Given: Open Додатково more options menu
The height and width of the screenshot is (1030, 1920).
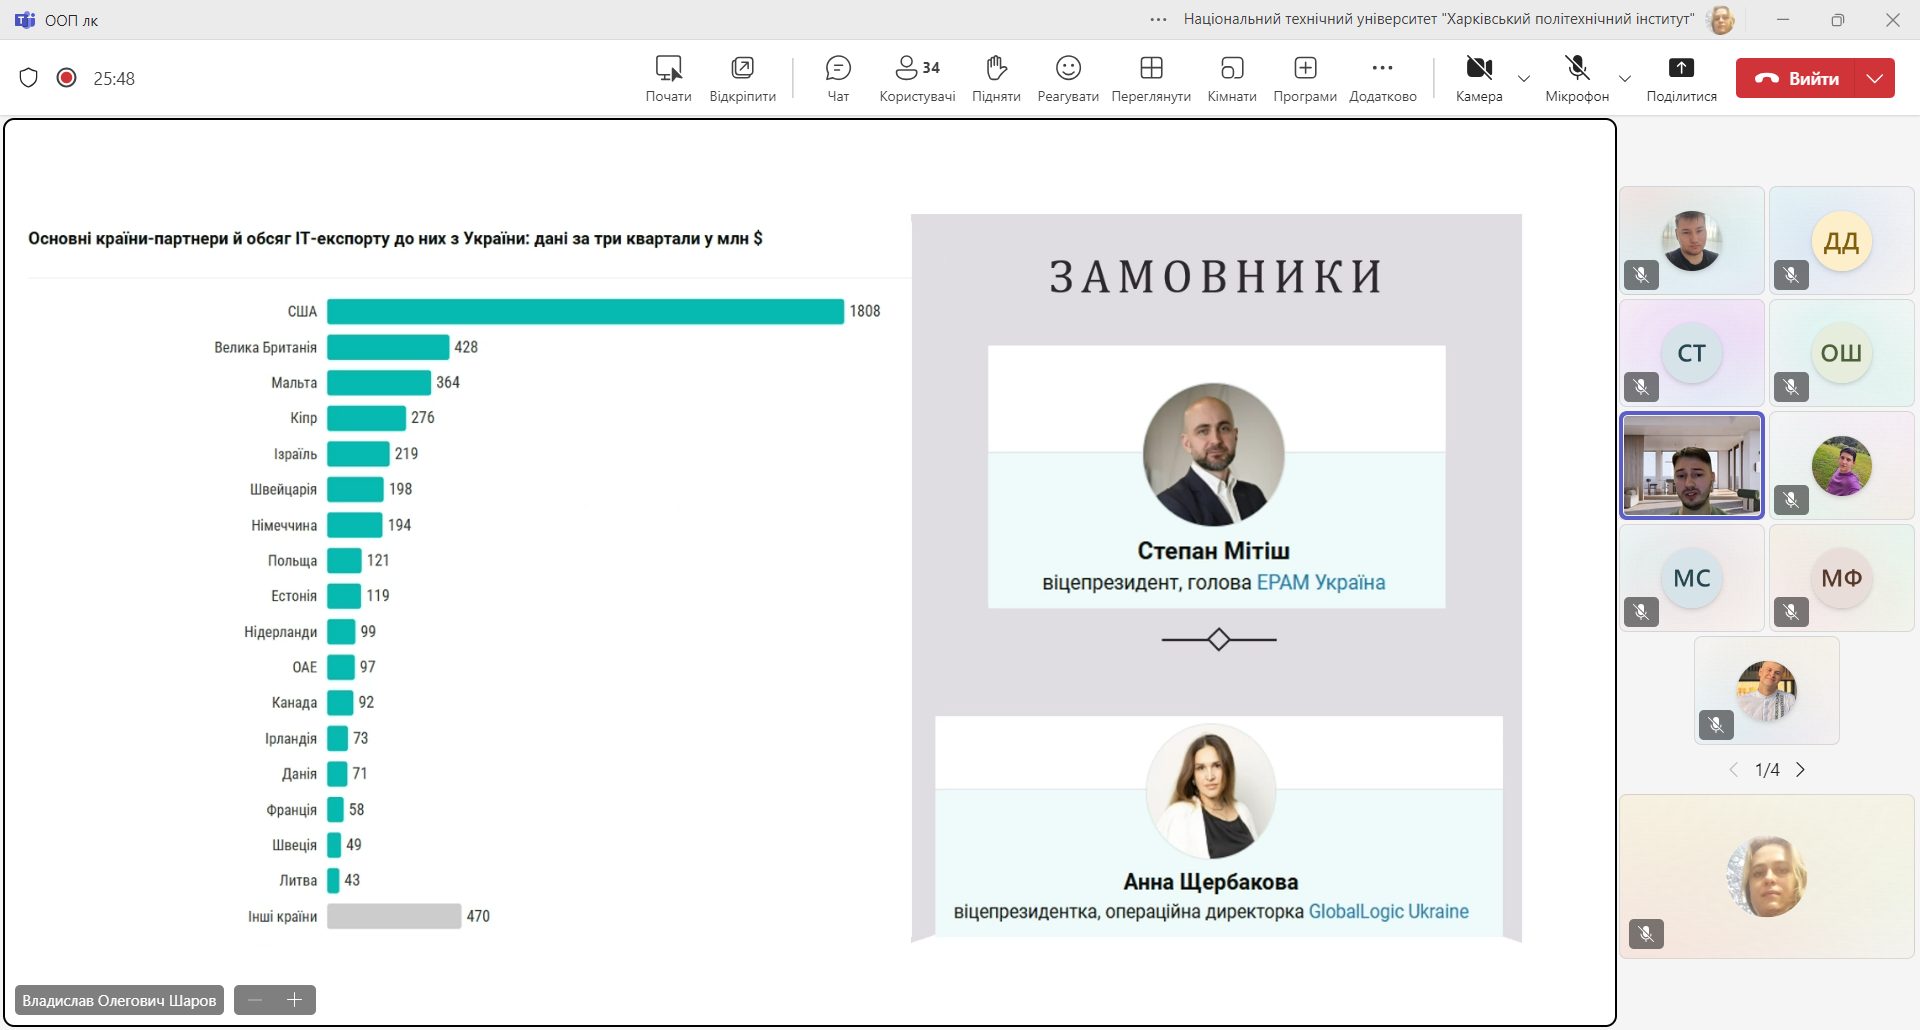Looking at the screenshot, I should (x=1382, y=78).
